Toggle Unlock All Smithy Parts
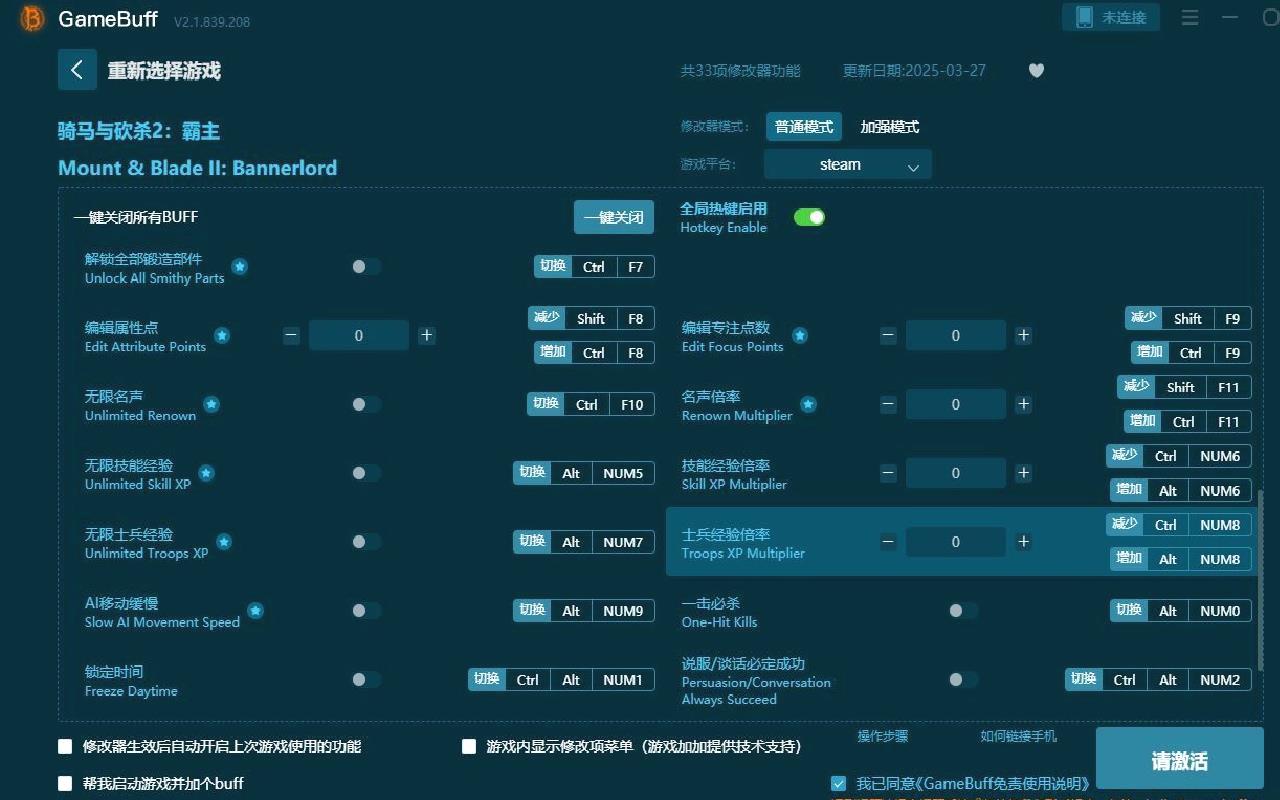The height and width of the screenshot is (800, 1280). pyautogui.click(x=366, y=267)
